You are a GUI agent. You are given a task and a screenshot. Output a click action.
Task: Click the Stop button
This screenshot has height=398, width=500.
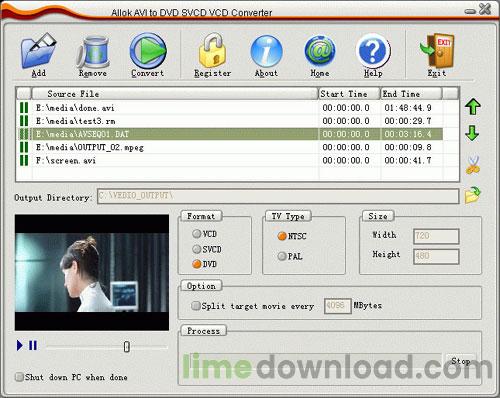(x=461, y=361)
